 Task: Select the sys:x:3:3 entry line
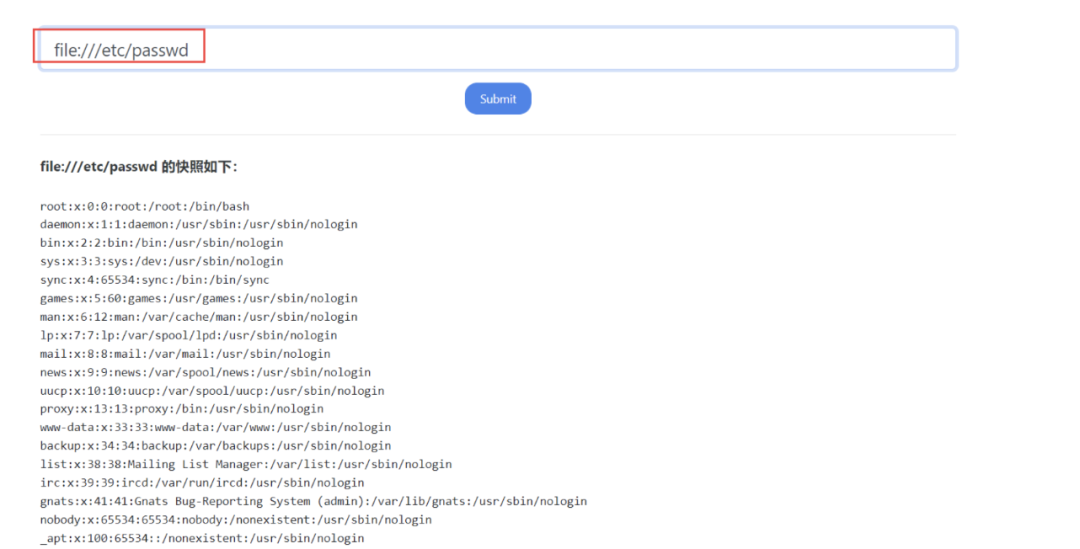coord(161,261)
